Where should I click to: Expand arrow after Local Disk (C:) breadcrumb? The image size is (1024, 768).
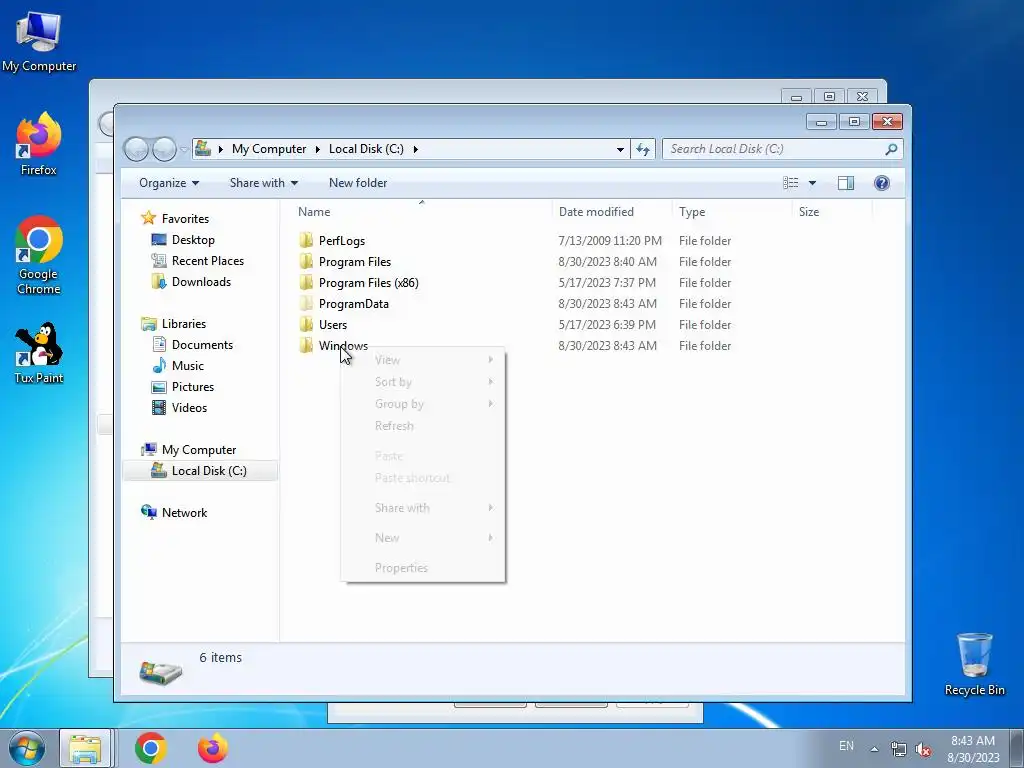point(415,149)
